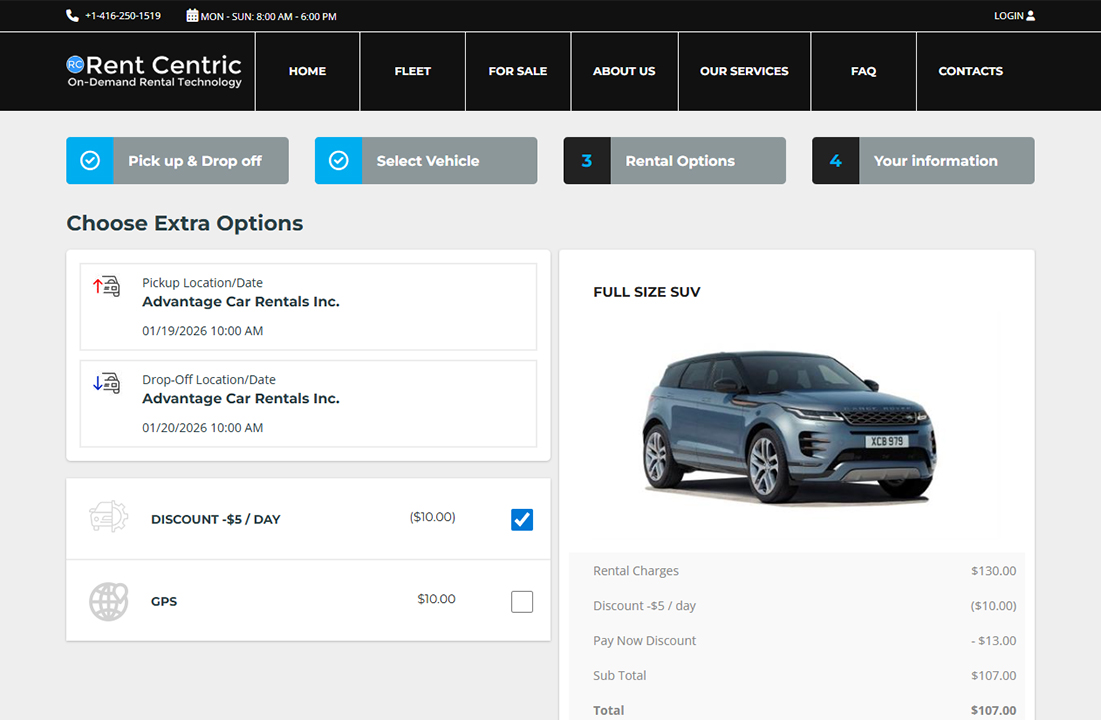Click the drop-off location arrow-car icon
Viewport: 1101px width, 720px height.
pos(106,383)
